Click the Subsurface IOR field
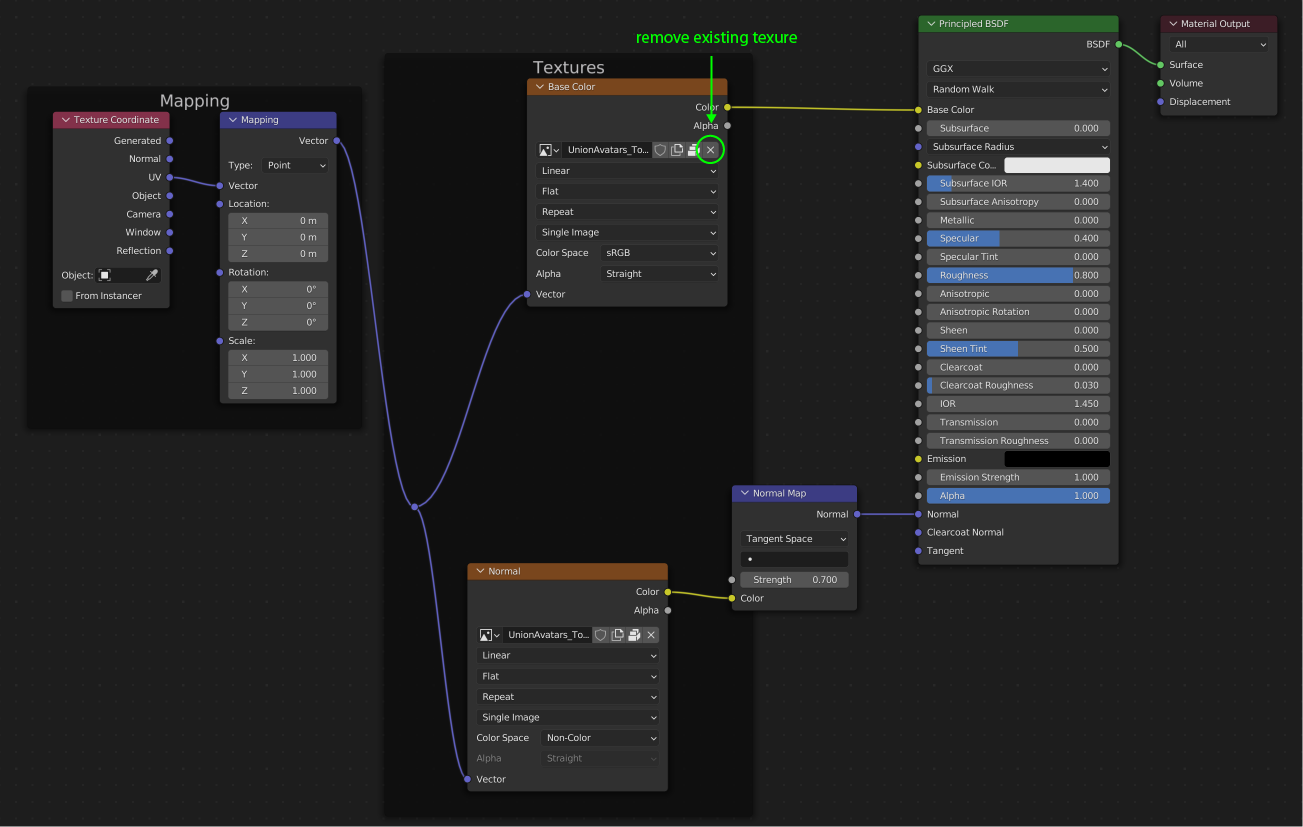This screenshot has height=827, width=1303. pos(1018,184)
